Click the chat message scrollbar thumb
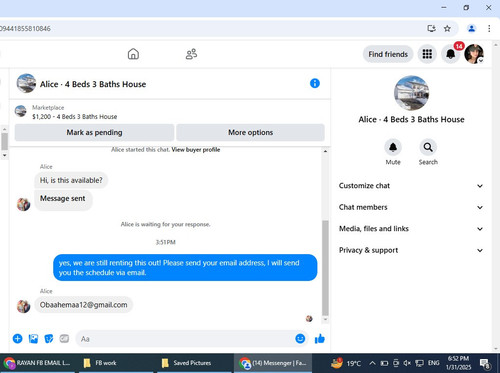The width and height of the screenshot is (500, 373). (x=325, y=268)
